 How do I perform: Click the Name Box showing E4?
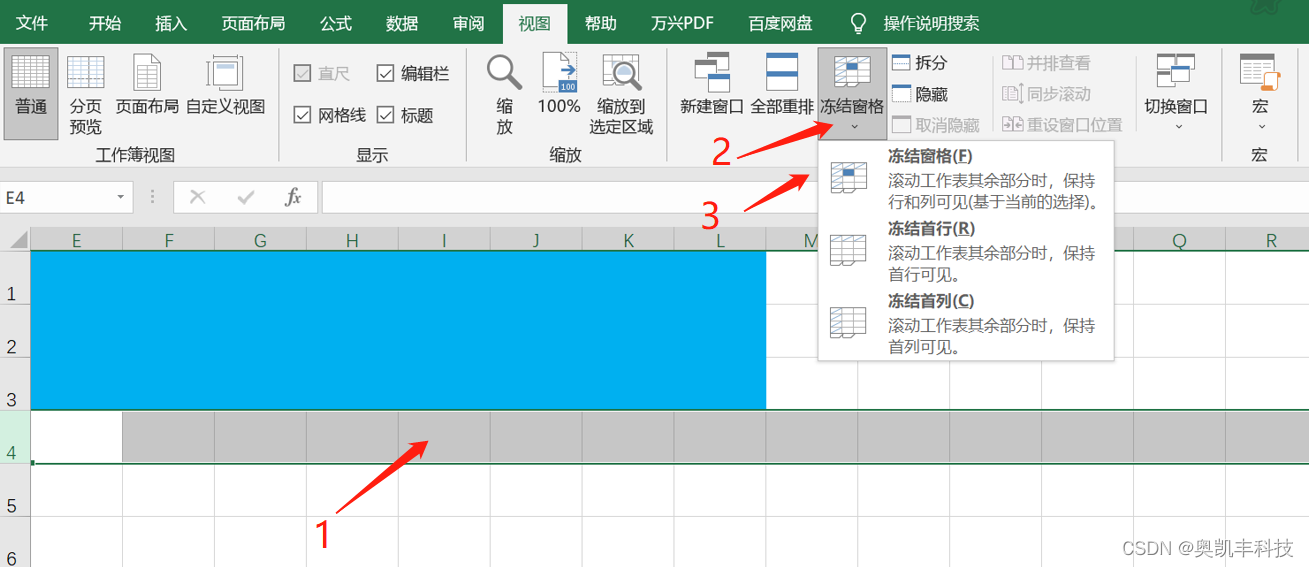click(x=58, y=198)
